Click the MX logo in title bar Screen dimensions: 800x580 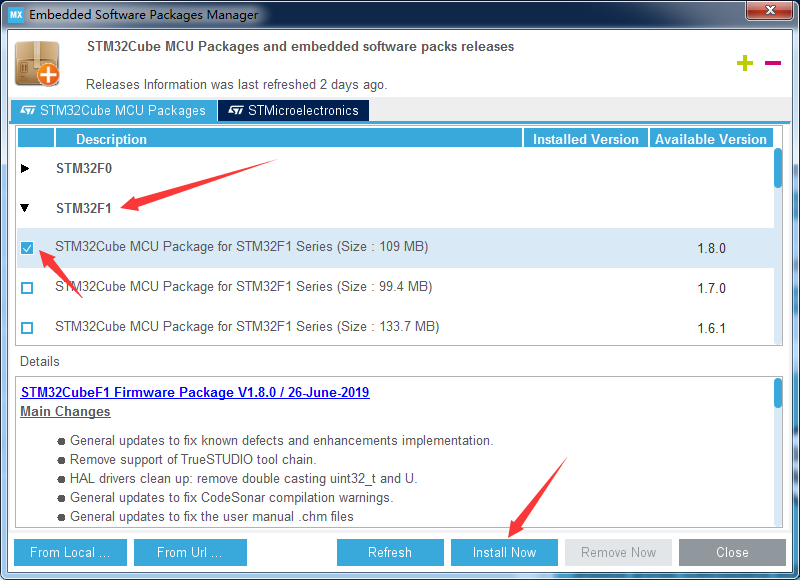pyautogui.click(x=16, y=14)
